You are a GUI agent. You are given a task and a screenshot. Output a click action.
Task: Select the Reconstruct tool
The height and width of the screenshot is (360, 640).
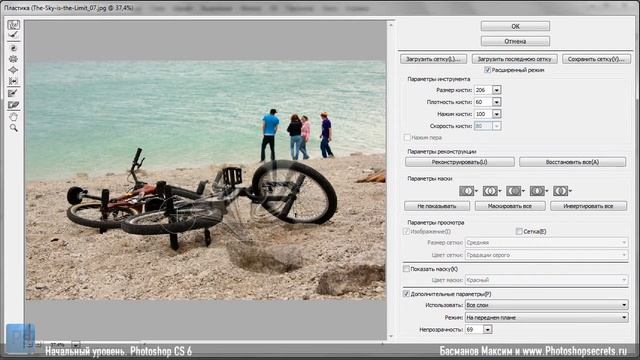coord(13,36)
